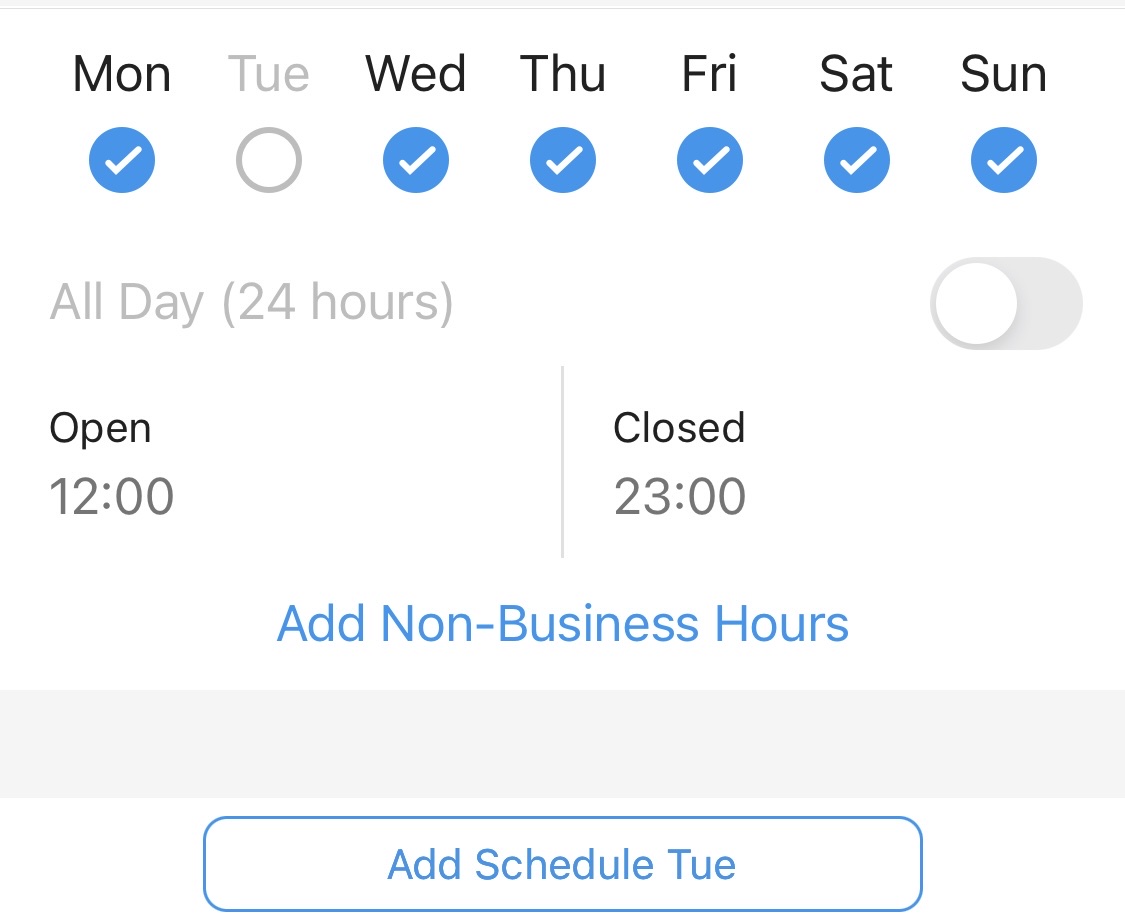Click the Fri day label text
This screenshot has width=1125, height=916.
pos(710,72)
